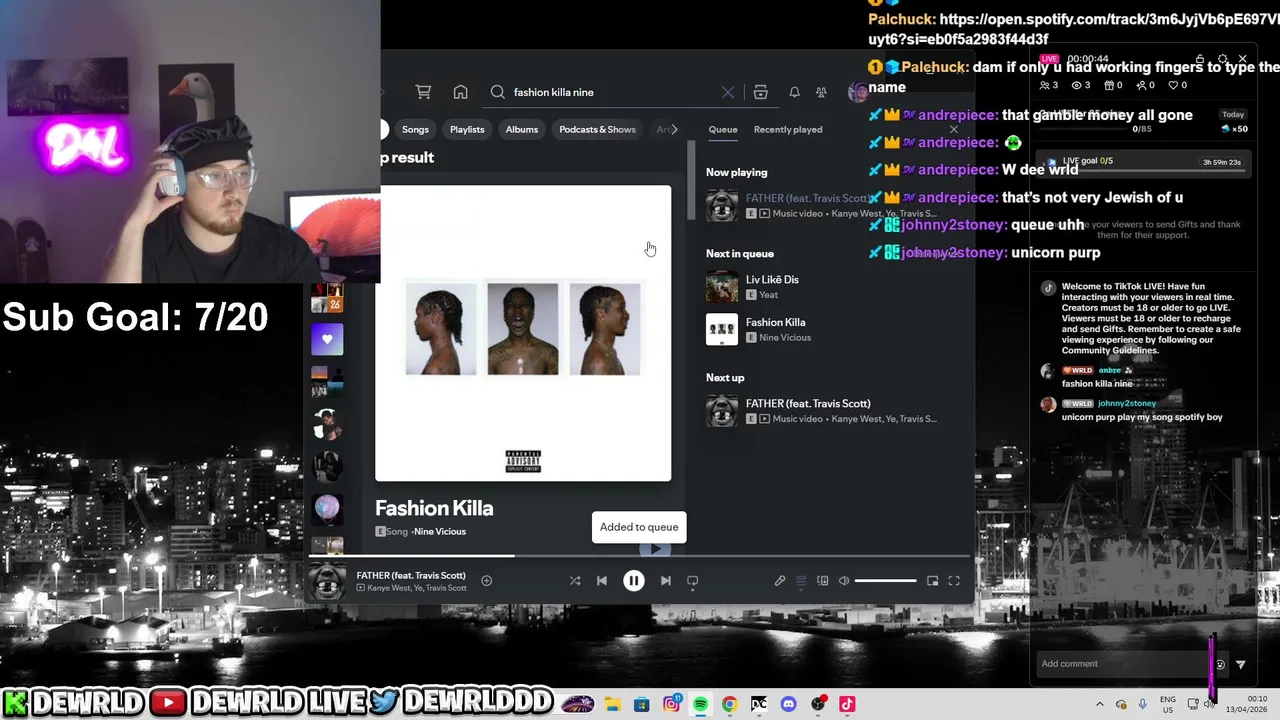
Task: Pause the current song
Action: (633, 580)
